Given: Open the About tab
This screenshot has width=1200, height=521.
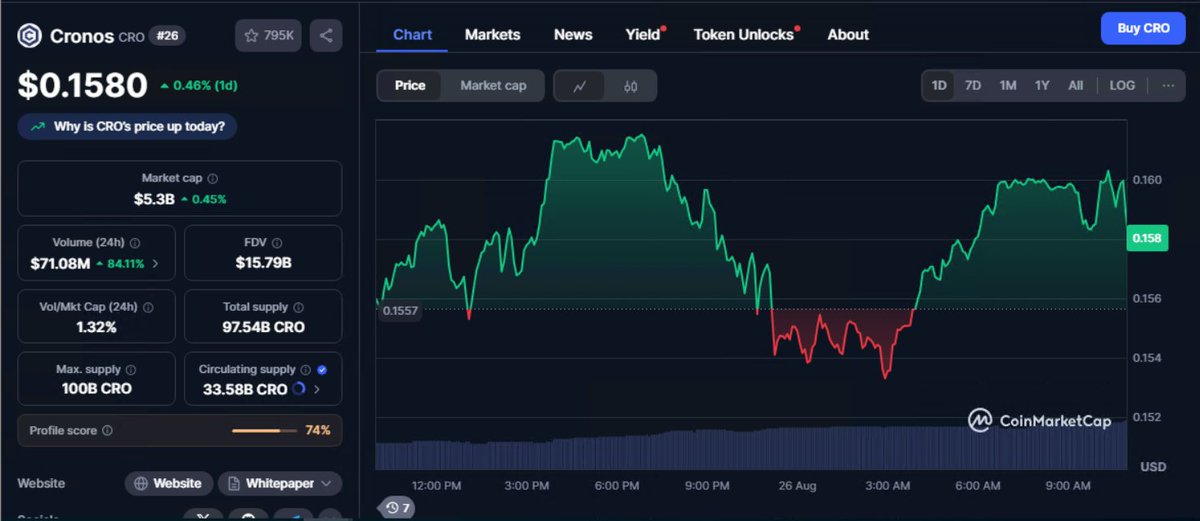Looking at the screenshot, I should 848,34.
